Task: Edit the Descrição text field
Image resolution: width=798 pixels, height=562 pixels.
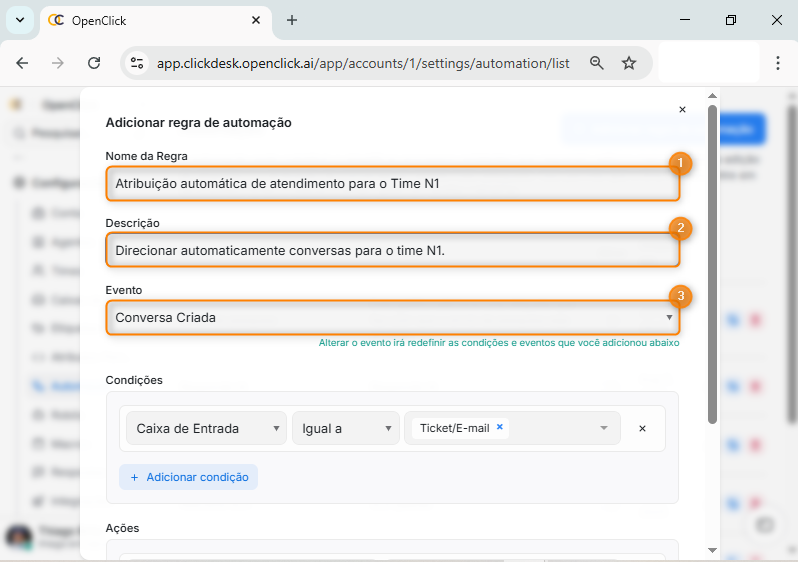Action: pyautogui.click(x=392, y=250)
